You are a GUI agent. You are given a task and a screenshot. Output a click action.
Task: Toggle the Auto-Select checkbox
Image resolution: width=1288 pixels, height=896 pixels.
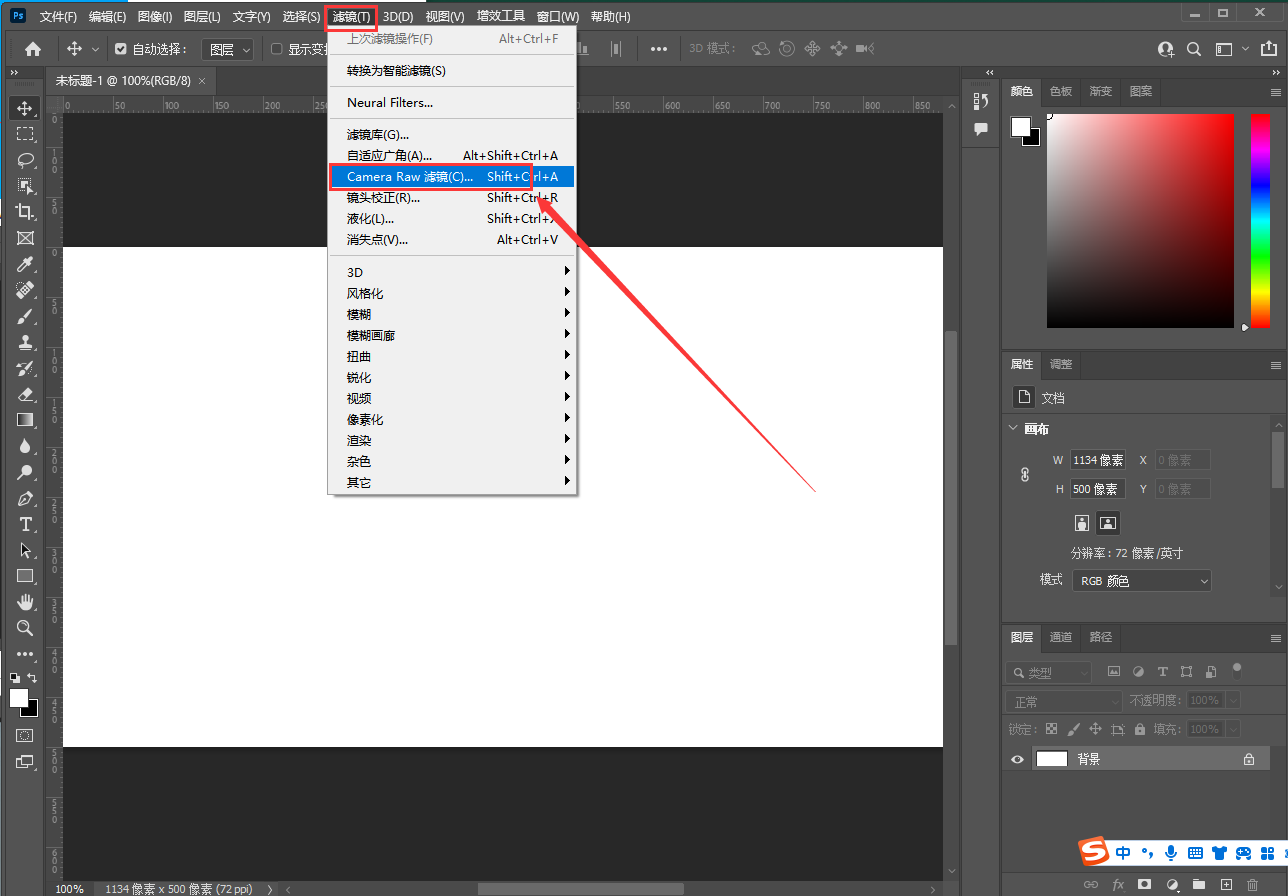pos(121,49)
